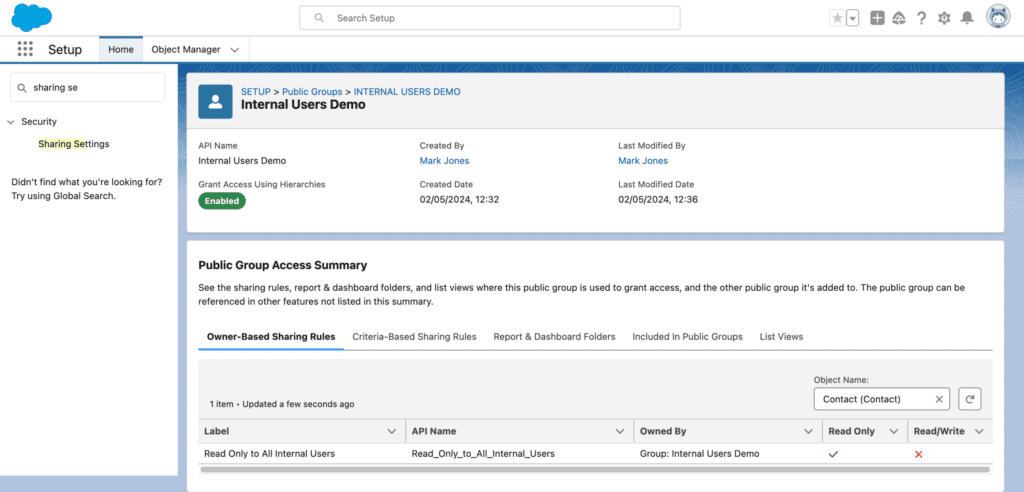Open Global Actions plus icon
The width and height of the screenshot is (1024, 492).
(x=878, y=18)
